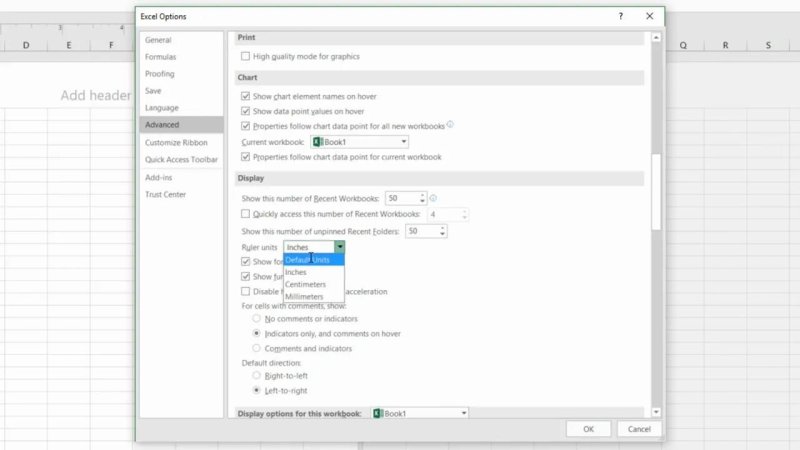800x450 pixels.
Task: Select column F header in the worksheet
Action: (x=111, y=45)
